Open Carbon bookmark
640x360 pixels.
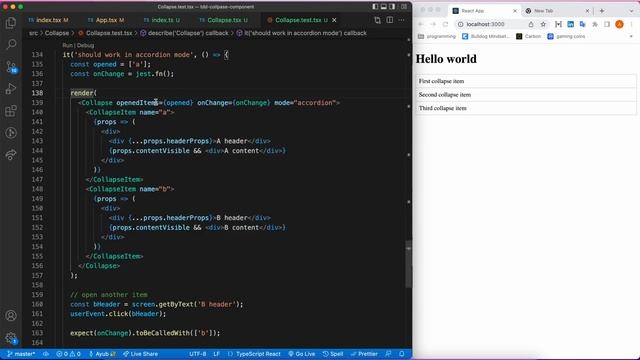pyautogui.click(x=529, y=36)
